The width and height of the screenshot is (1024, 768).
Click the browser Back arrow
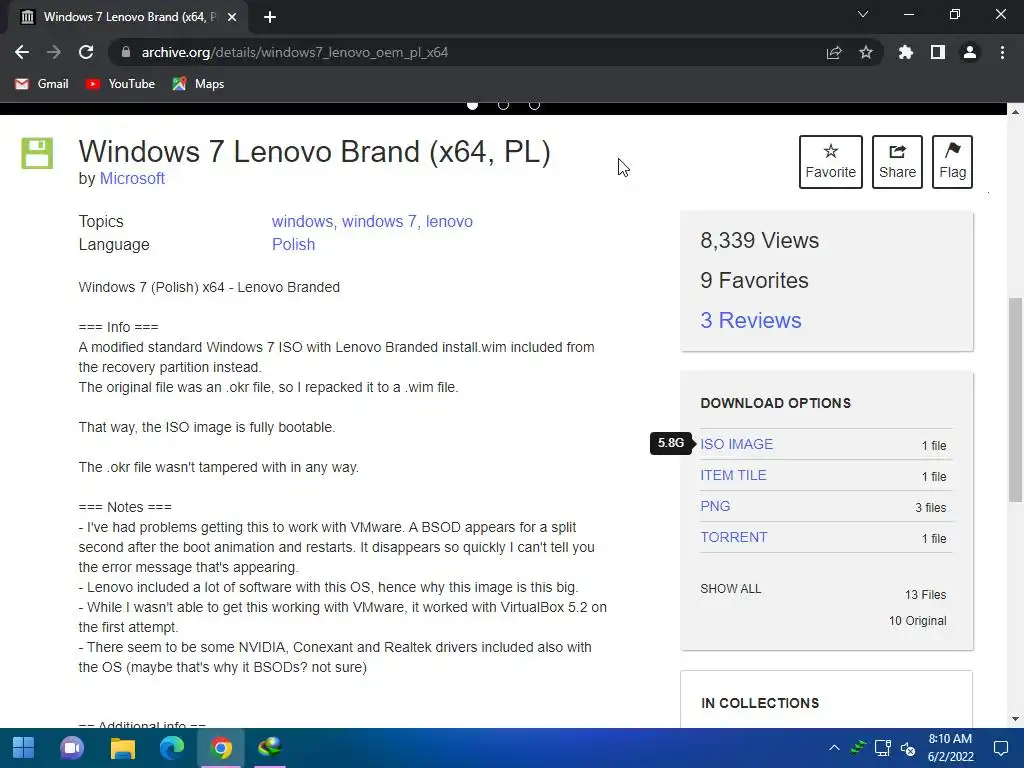22,52
